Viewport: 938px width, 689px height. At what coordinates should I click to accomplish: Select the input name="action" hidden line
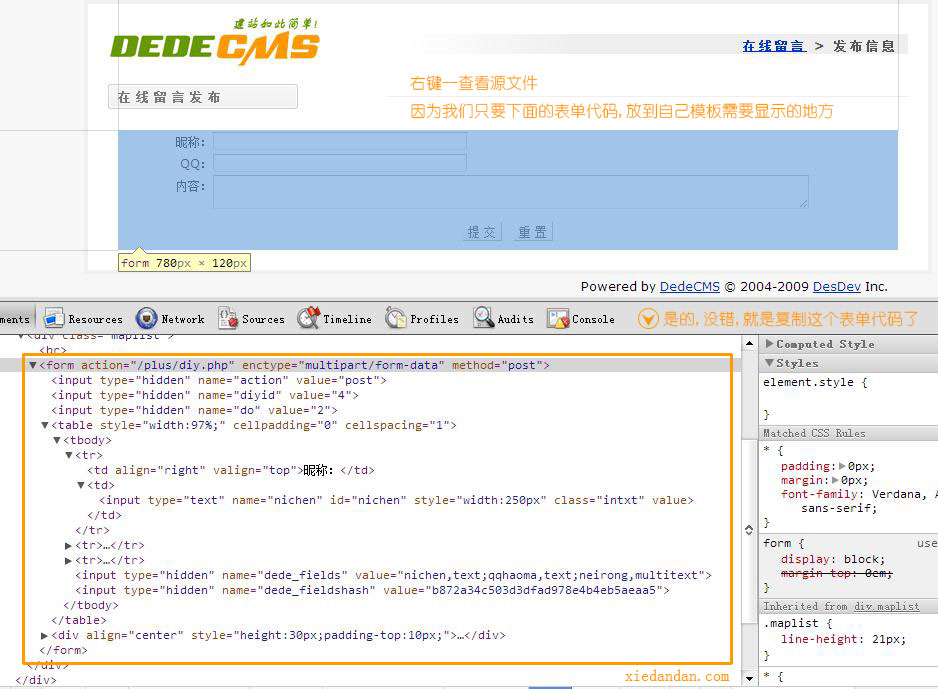(x=219, y=380)
